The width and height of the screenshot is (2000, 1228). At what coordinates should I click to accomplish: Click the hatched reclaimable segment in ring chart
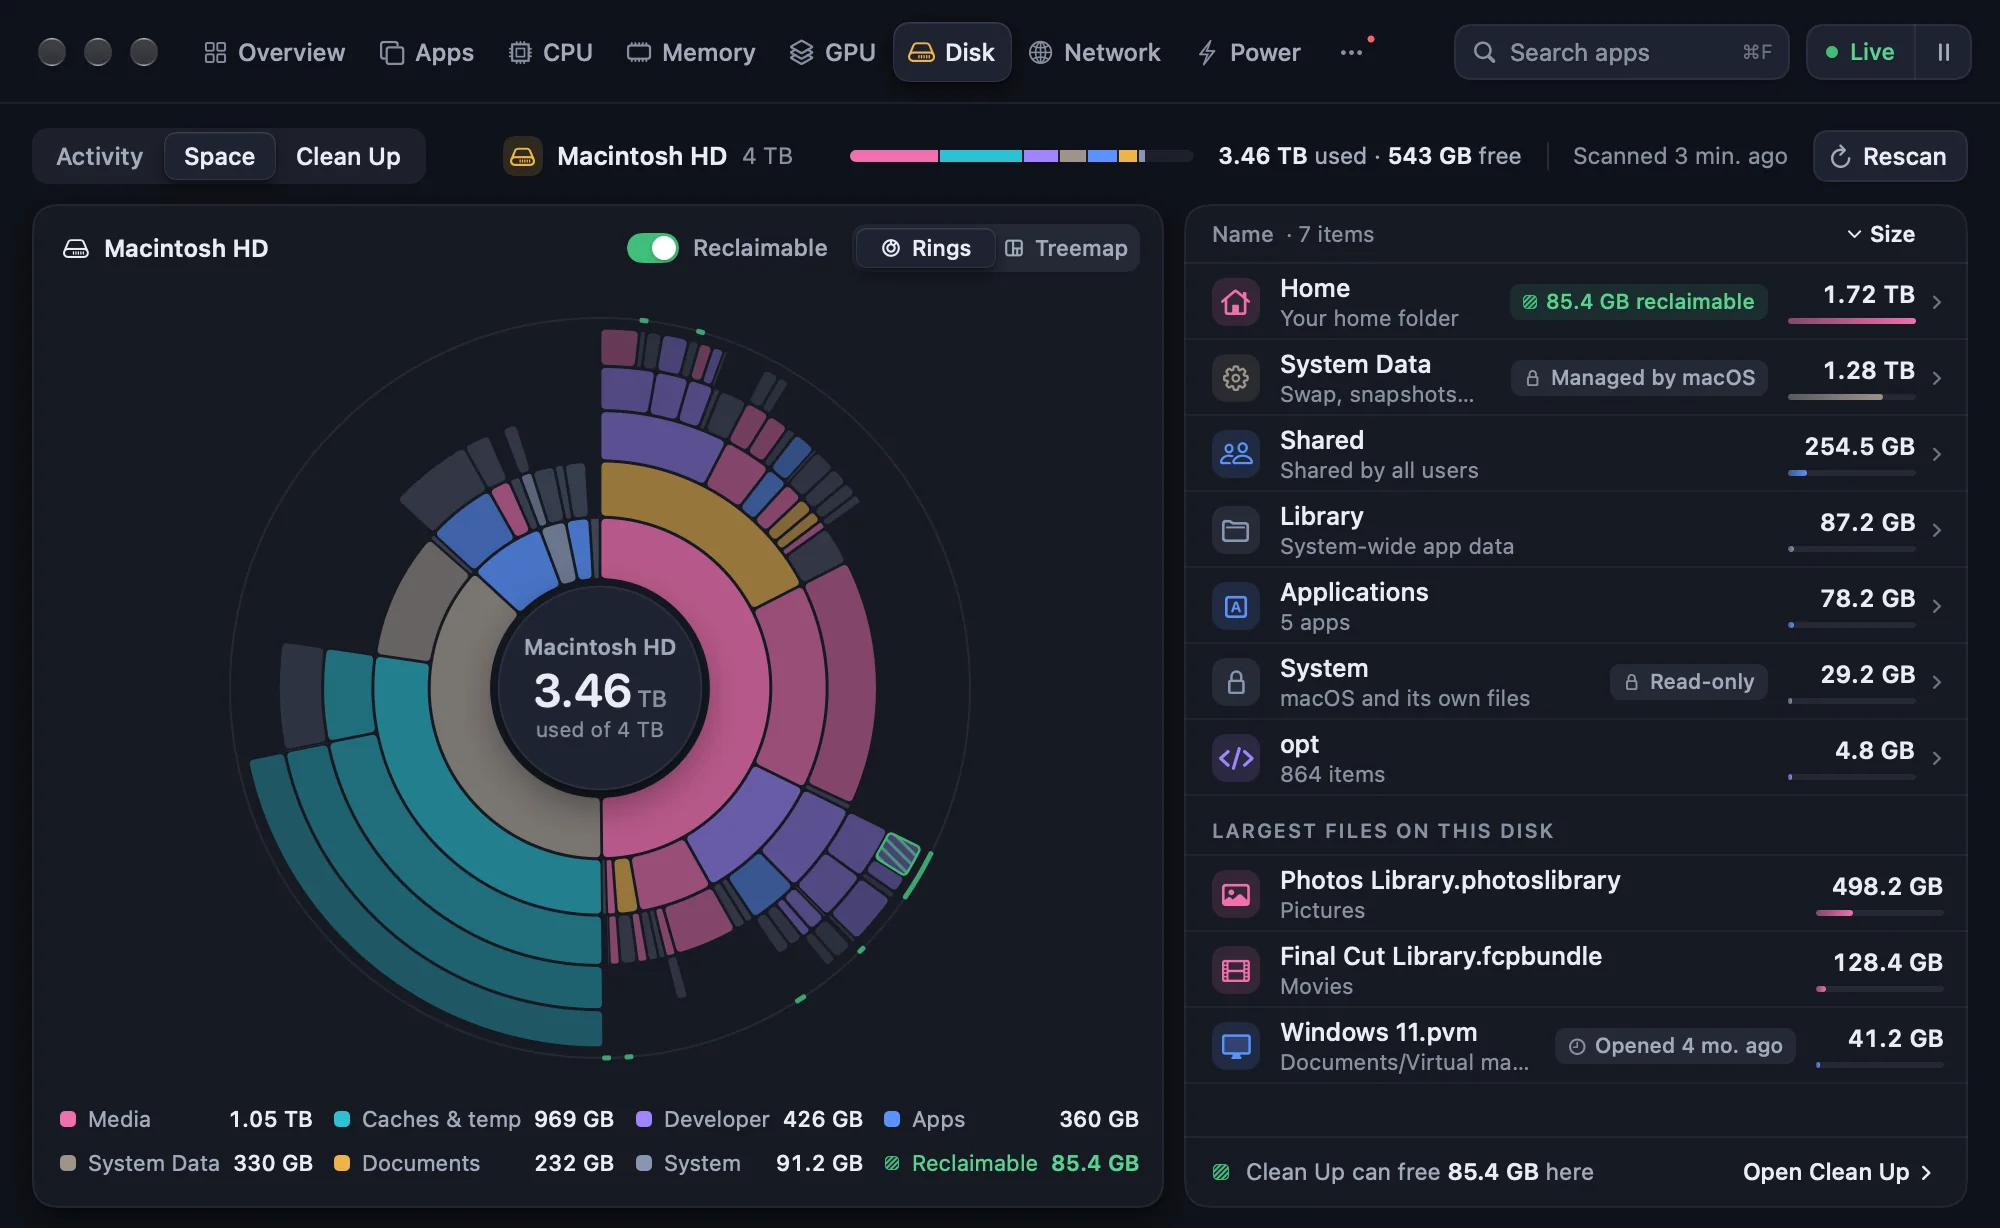(x=897, y=853)
